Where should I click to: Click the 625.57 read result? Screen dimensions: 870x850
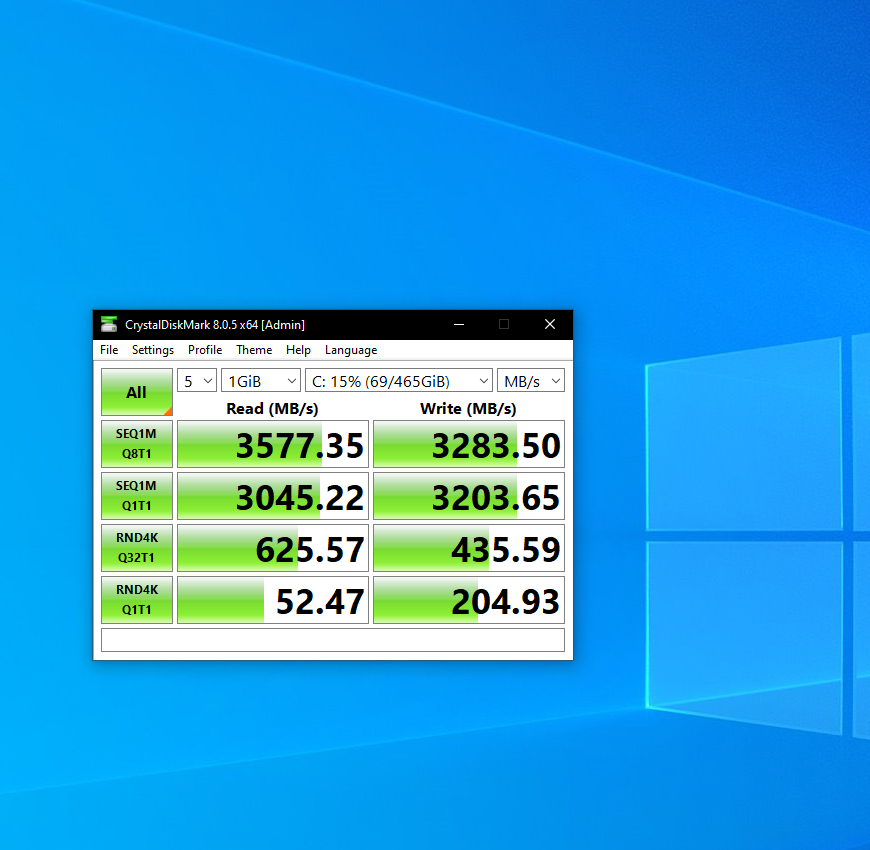coord(273,548)
